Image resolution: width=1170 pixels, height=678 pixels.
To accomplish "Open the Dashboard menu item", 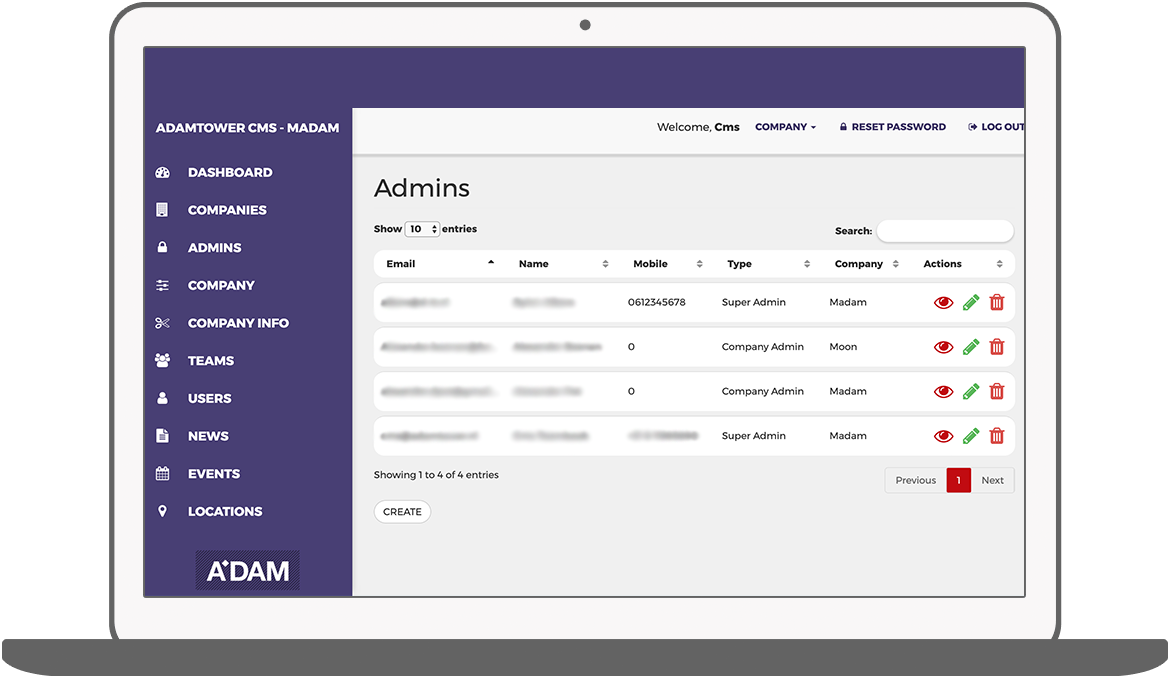I will coord(230,172).
